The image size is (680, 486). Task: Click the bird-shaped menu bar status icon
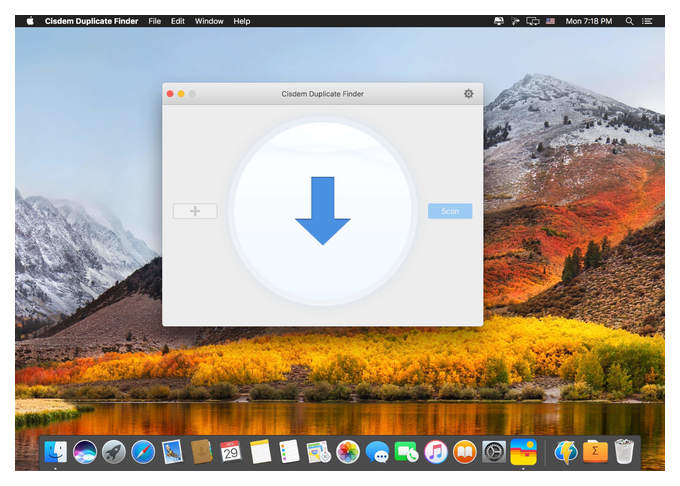[x=515, y=21]
